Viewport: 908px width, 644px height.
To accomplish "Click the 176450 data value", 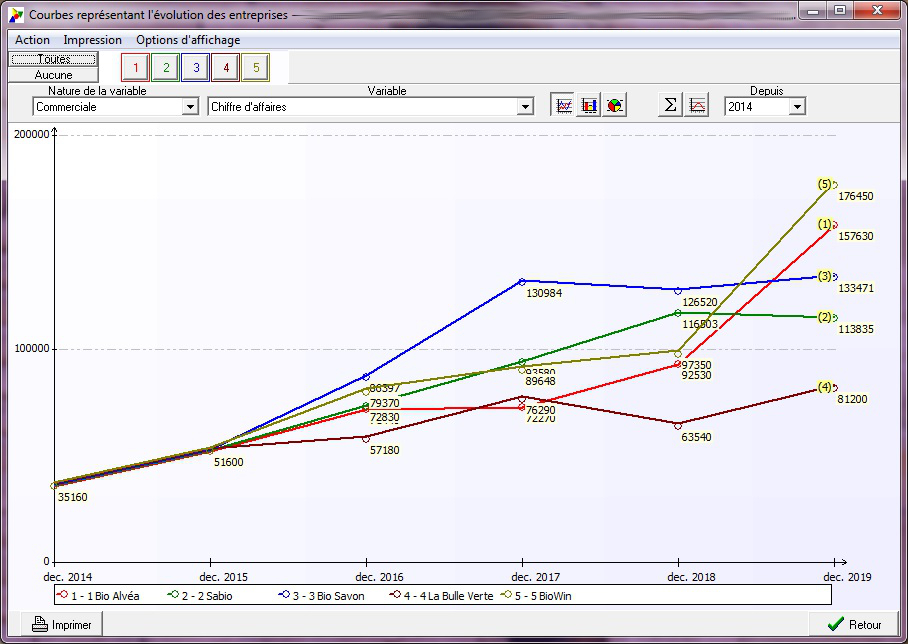I will [x=856, y=196].
